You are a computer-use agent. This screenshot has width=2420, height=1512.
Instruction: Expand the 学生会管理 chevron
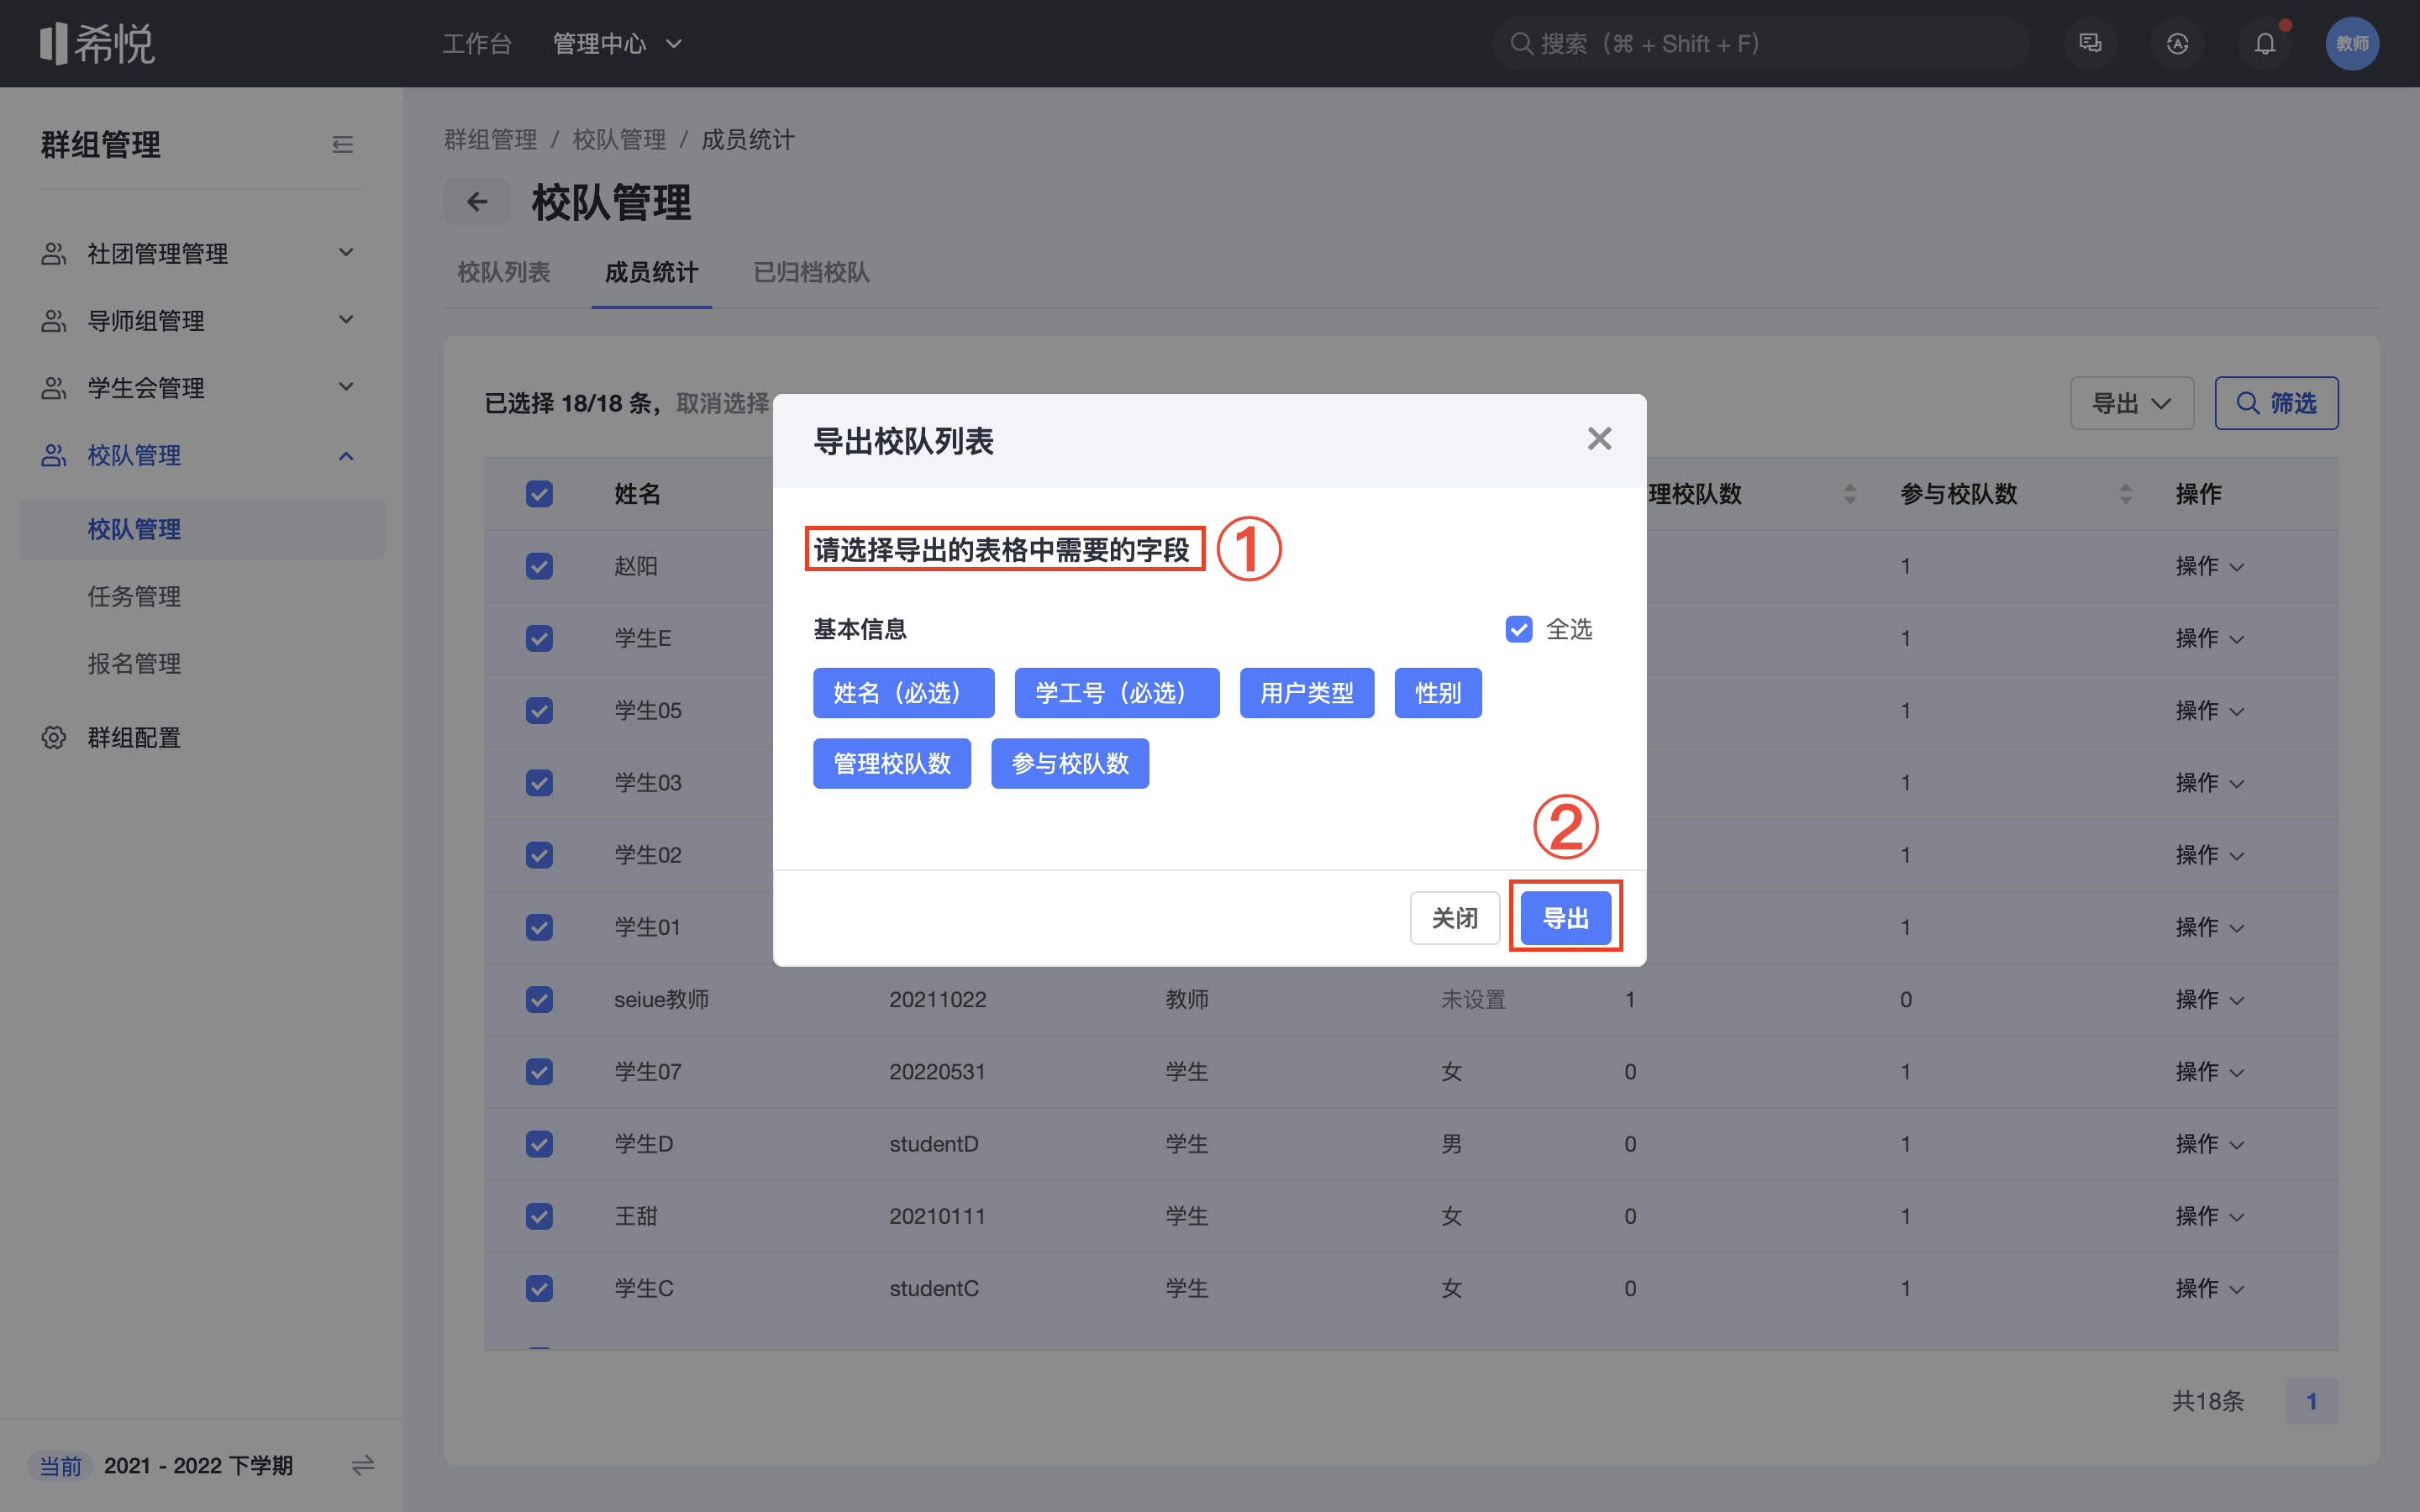(x=346, y=386)
